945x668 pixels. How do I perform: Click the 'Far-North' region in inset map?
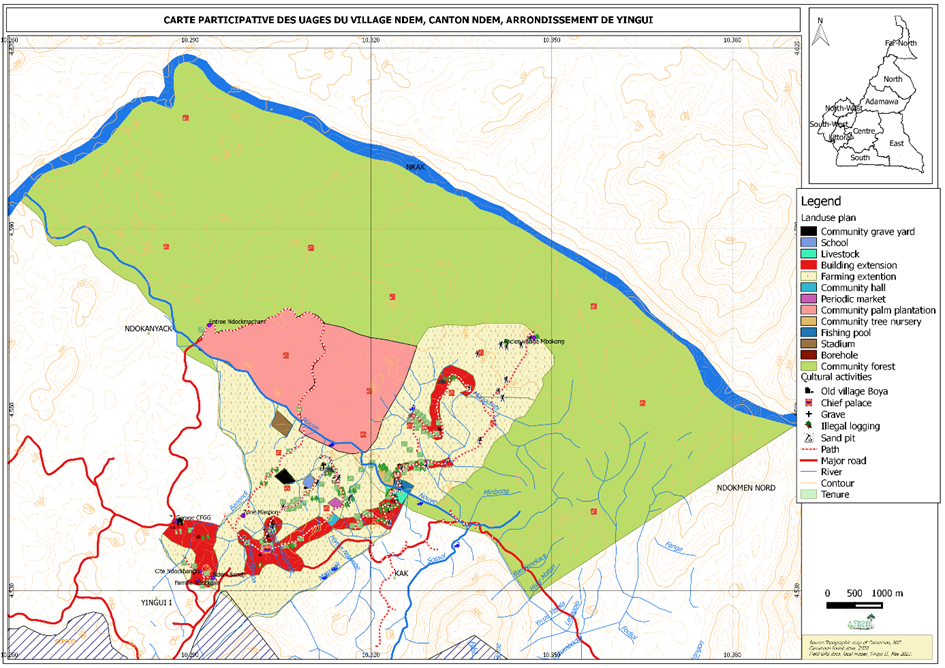point(901,43)
